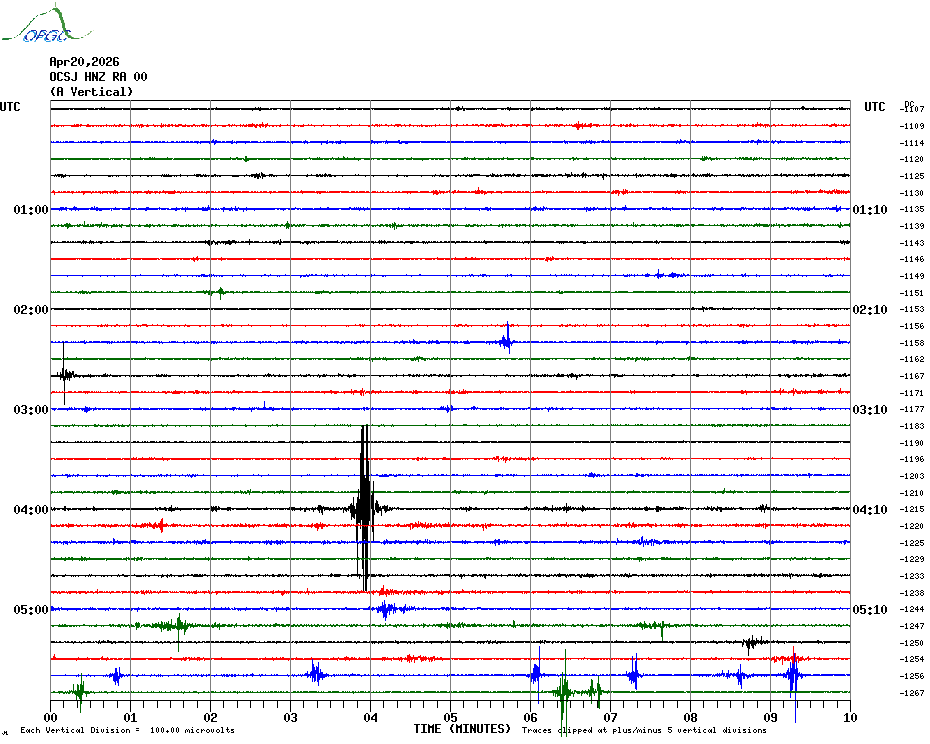Click the DC offset value "-1135"
The height and width of the screenshot is (744, 930).
[x=912, y=209]
